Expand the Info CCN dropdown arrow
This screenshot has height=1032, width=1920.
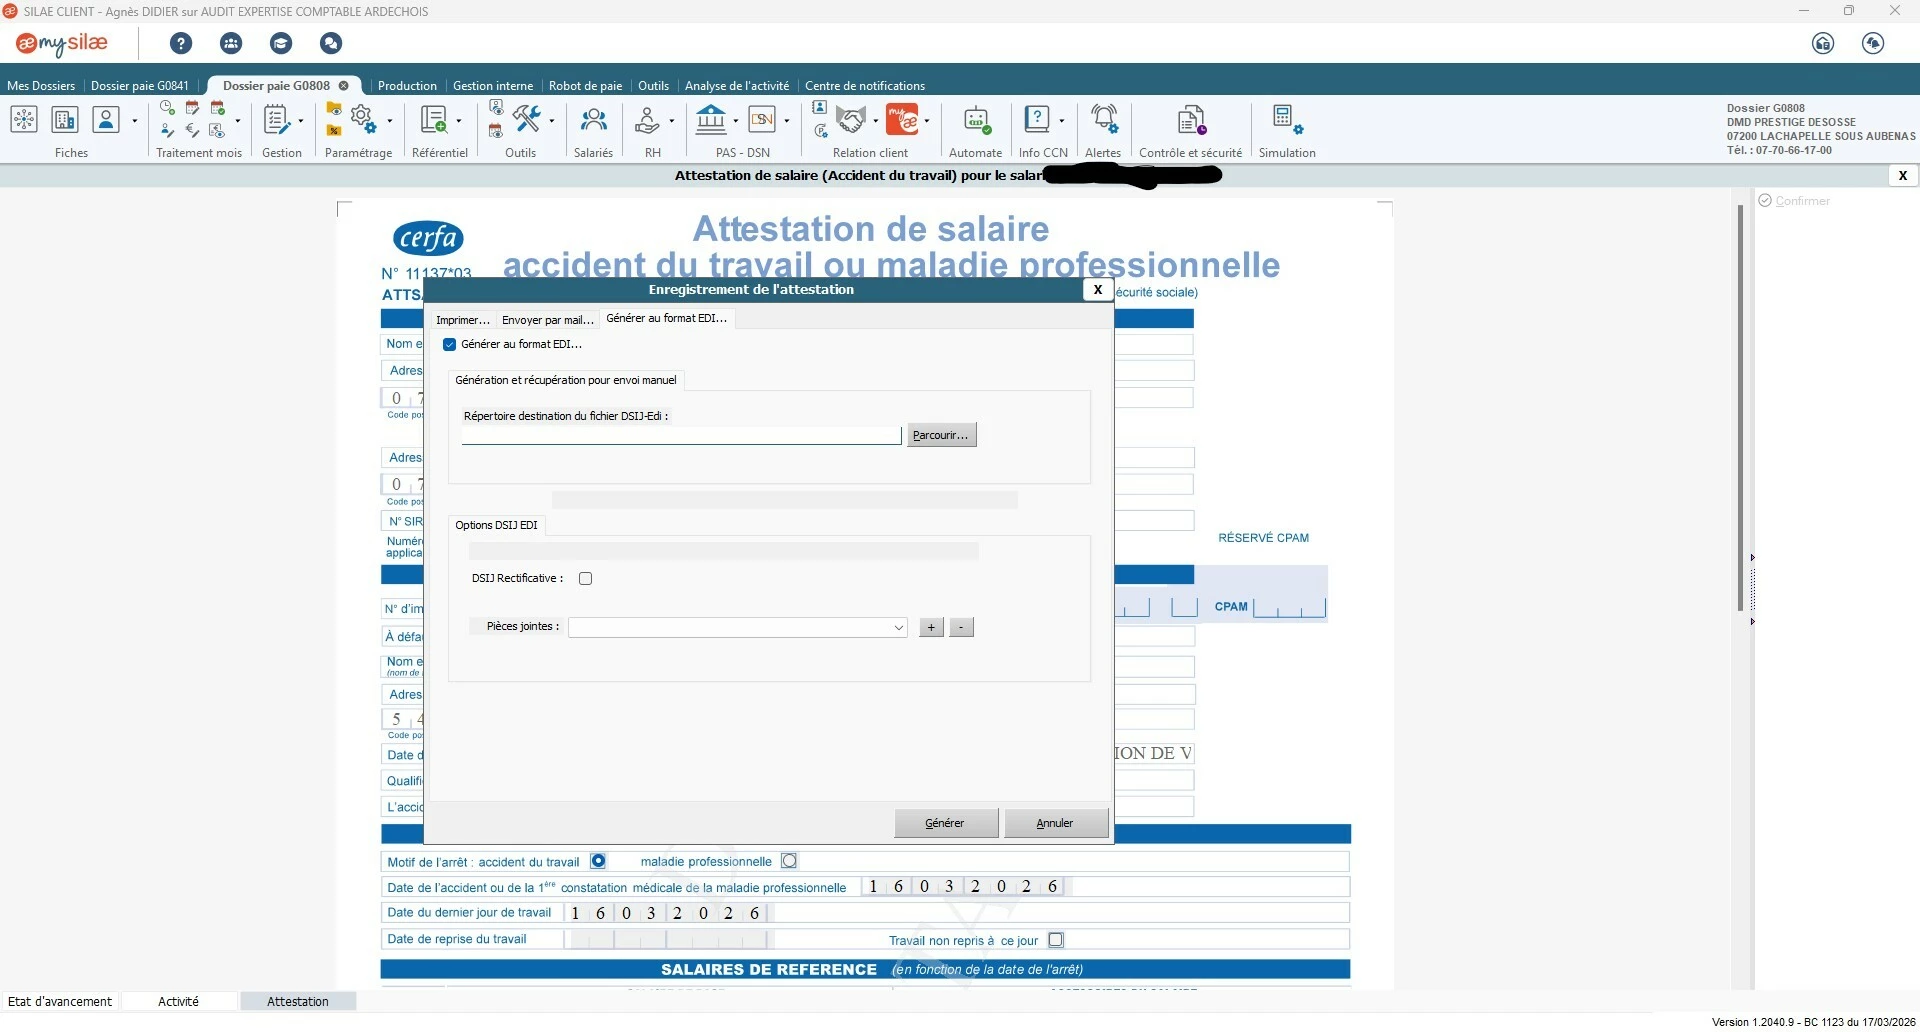click(1062, 121)
